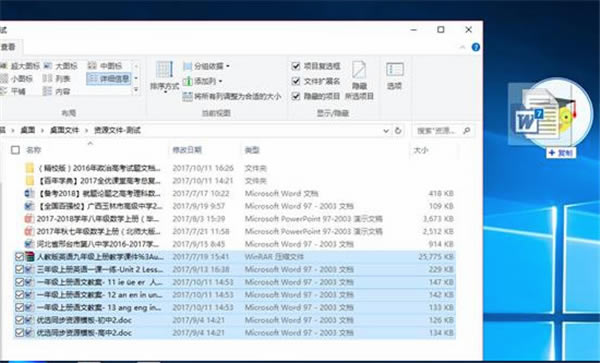Click 资源文件-测试 breadcrumb segment
600x363 pixels.
click(x=117, y=130)
